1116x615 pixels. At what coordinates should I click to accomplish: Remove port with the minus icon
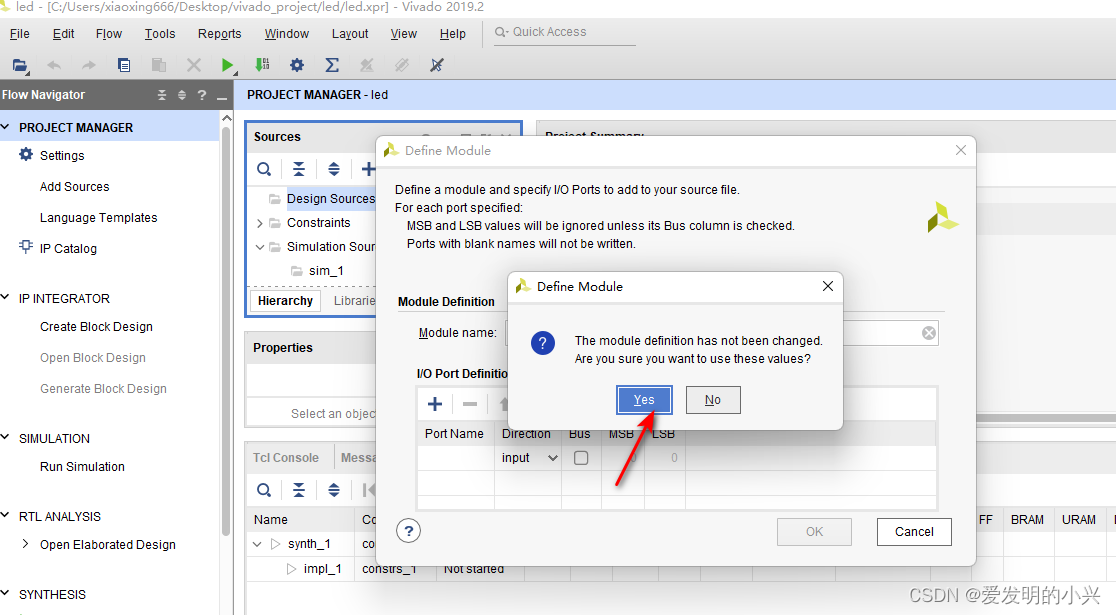(470, 404)
